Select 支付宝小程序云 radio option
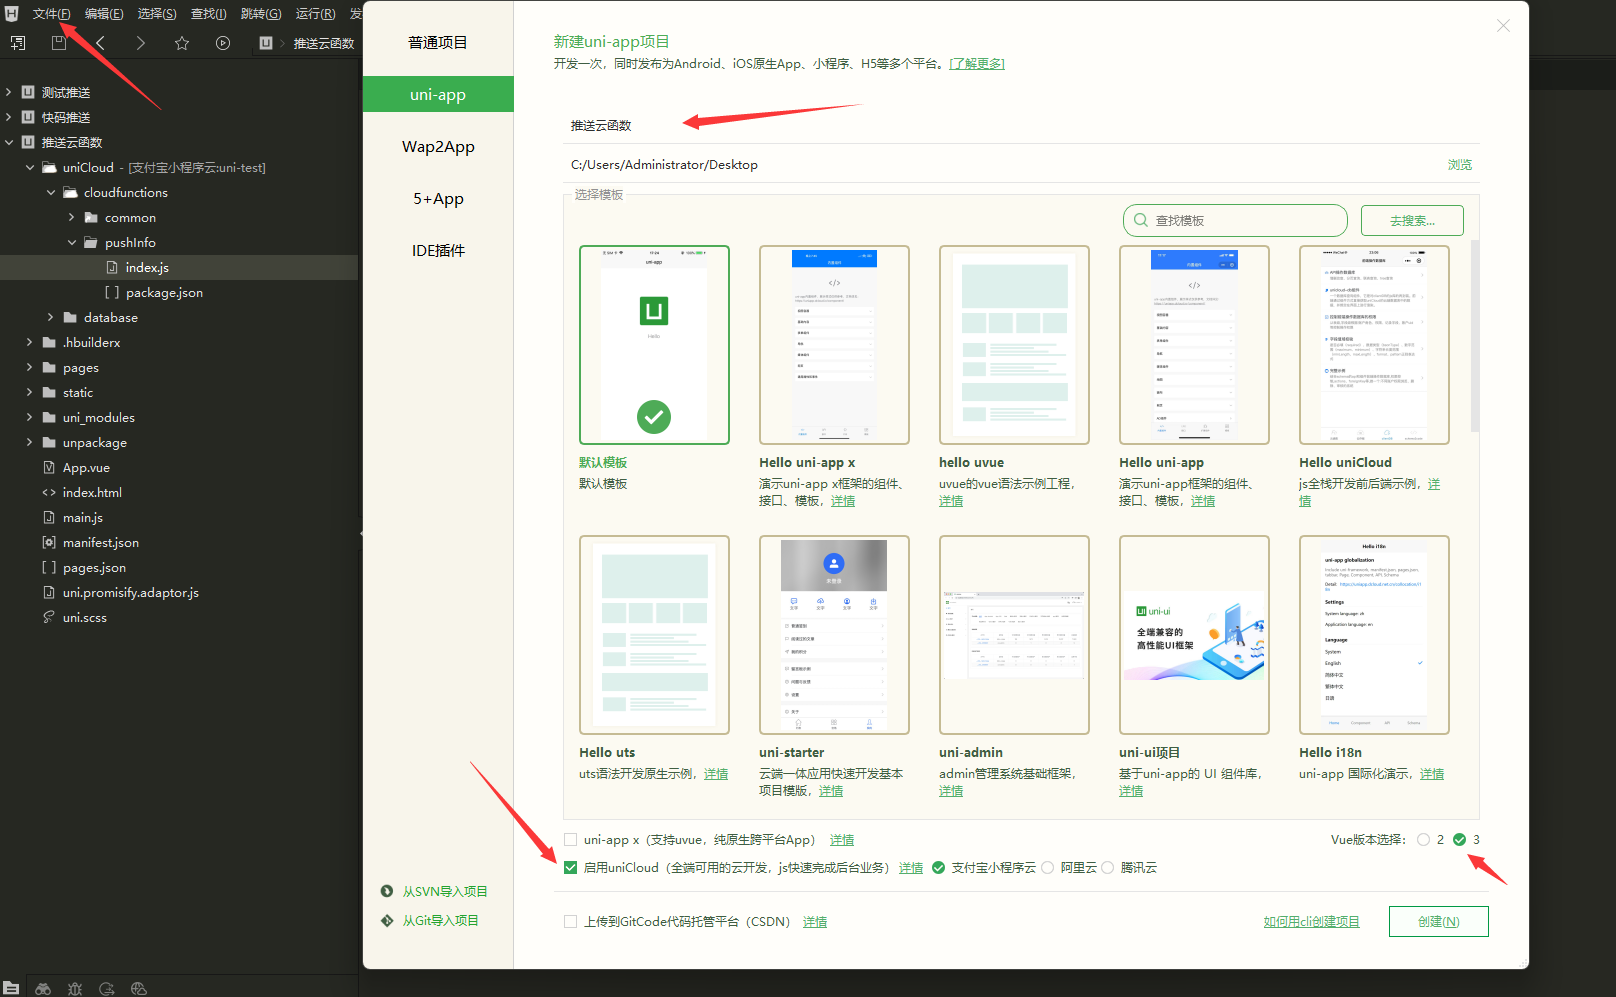The image size is (1616, 997). point(938,868)
